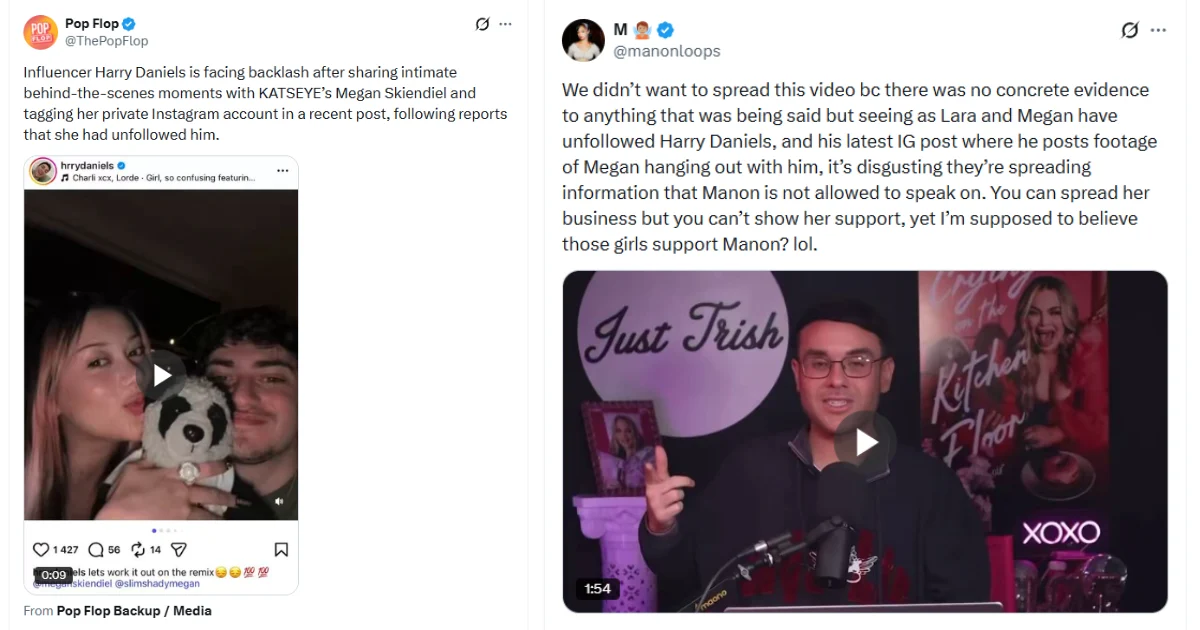Click the carousel page indicator dots

click(161, 530)
